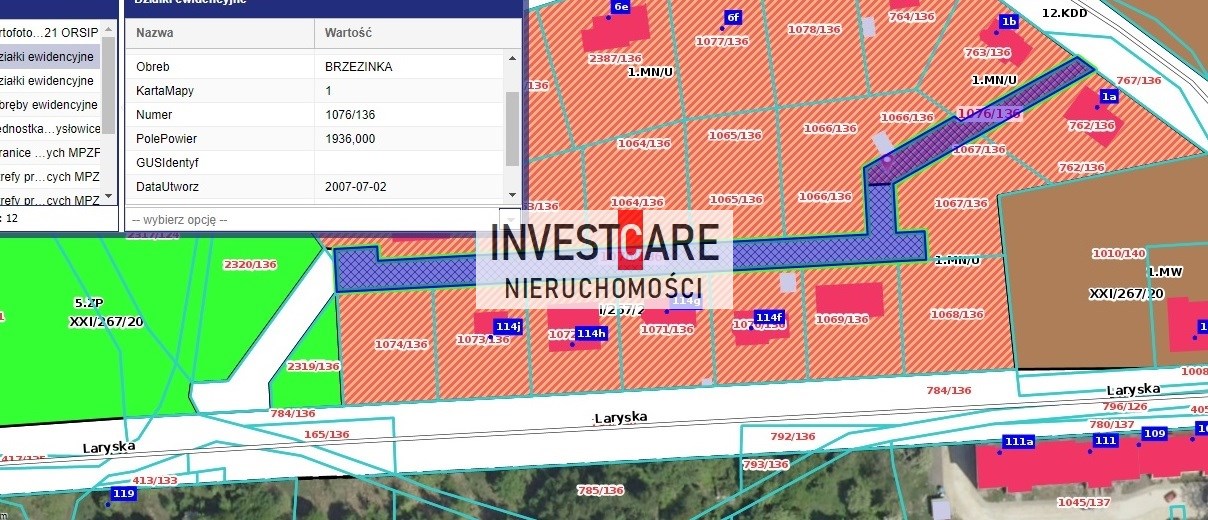The image size is (1208, 520).
Task: Click layer list scroll-down arrow
Action: point(109,196)
